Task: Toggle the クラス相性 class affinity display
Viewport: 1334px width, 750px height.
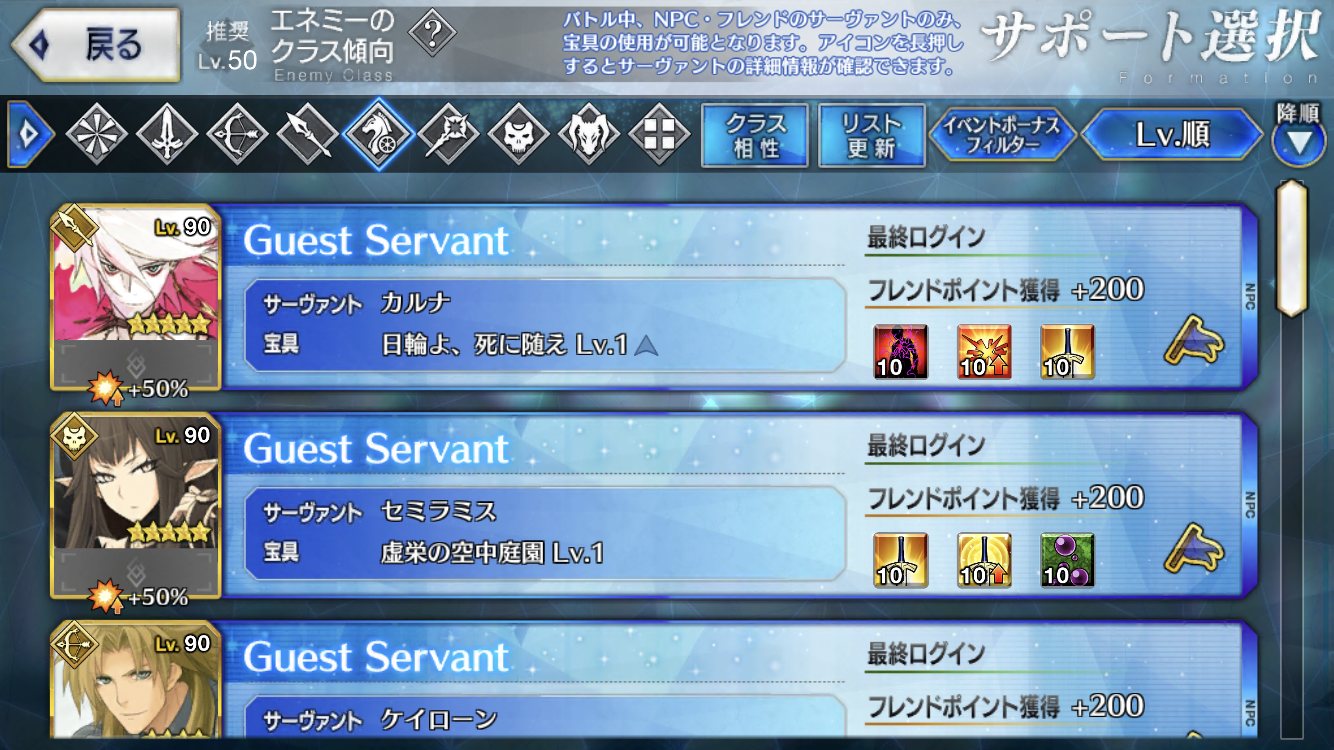Action: click(757, 135)
